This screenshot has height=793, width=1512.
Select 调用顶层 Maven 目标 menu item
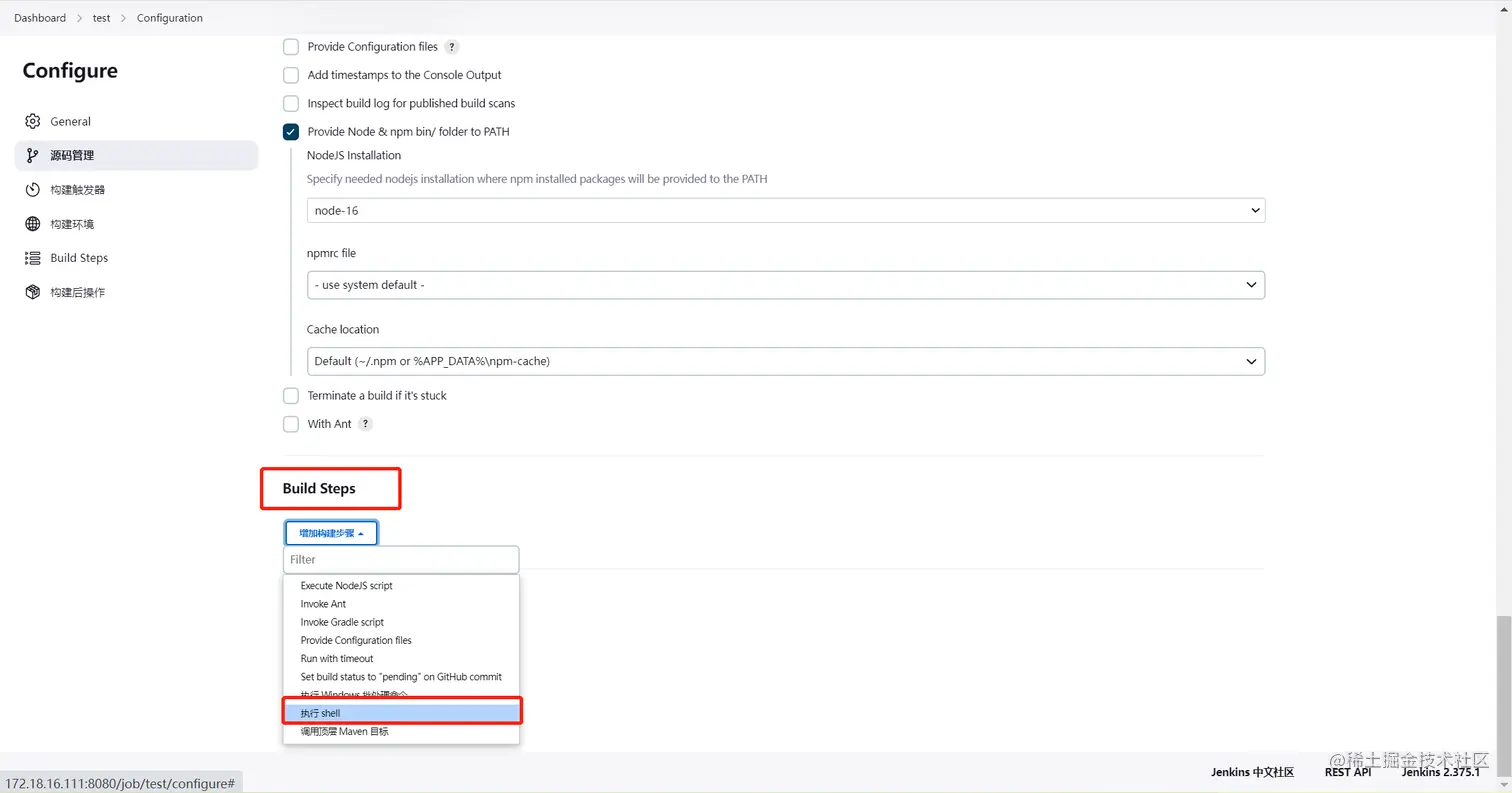coord(401,731)
